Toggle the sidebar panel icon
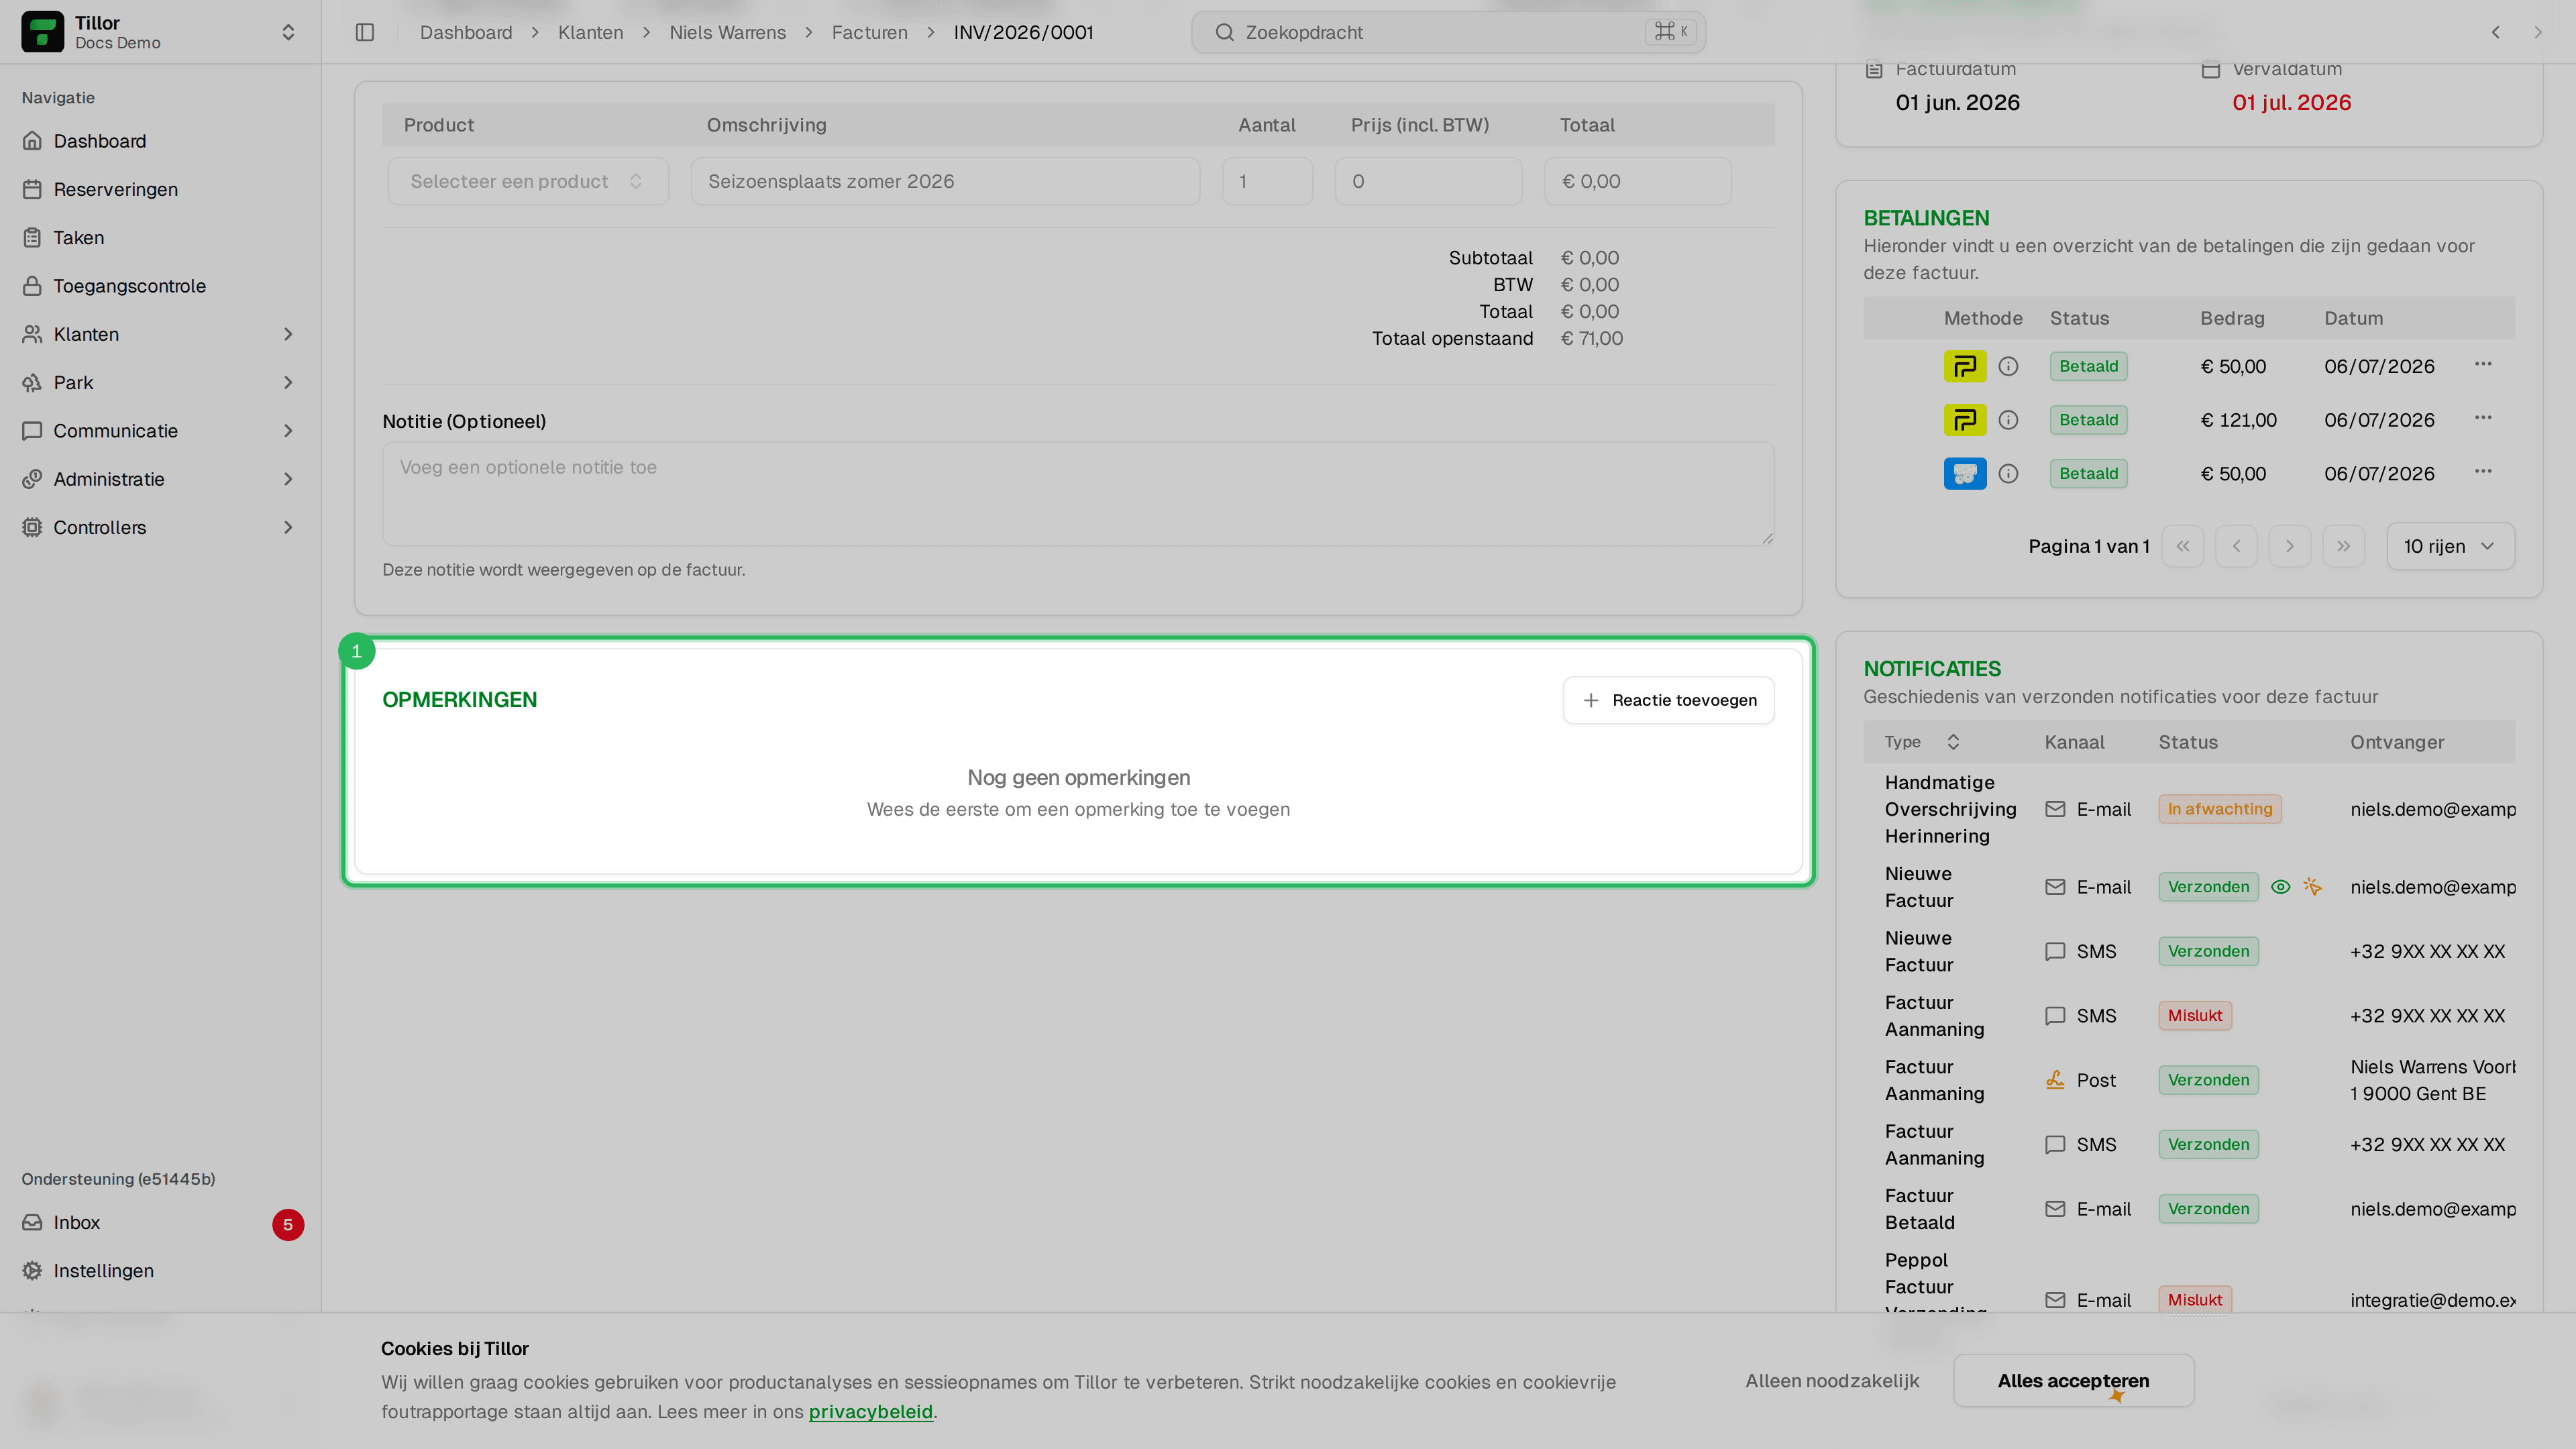 tap(365, 32)
